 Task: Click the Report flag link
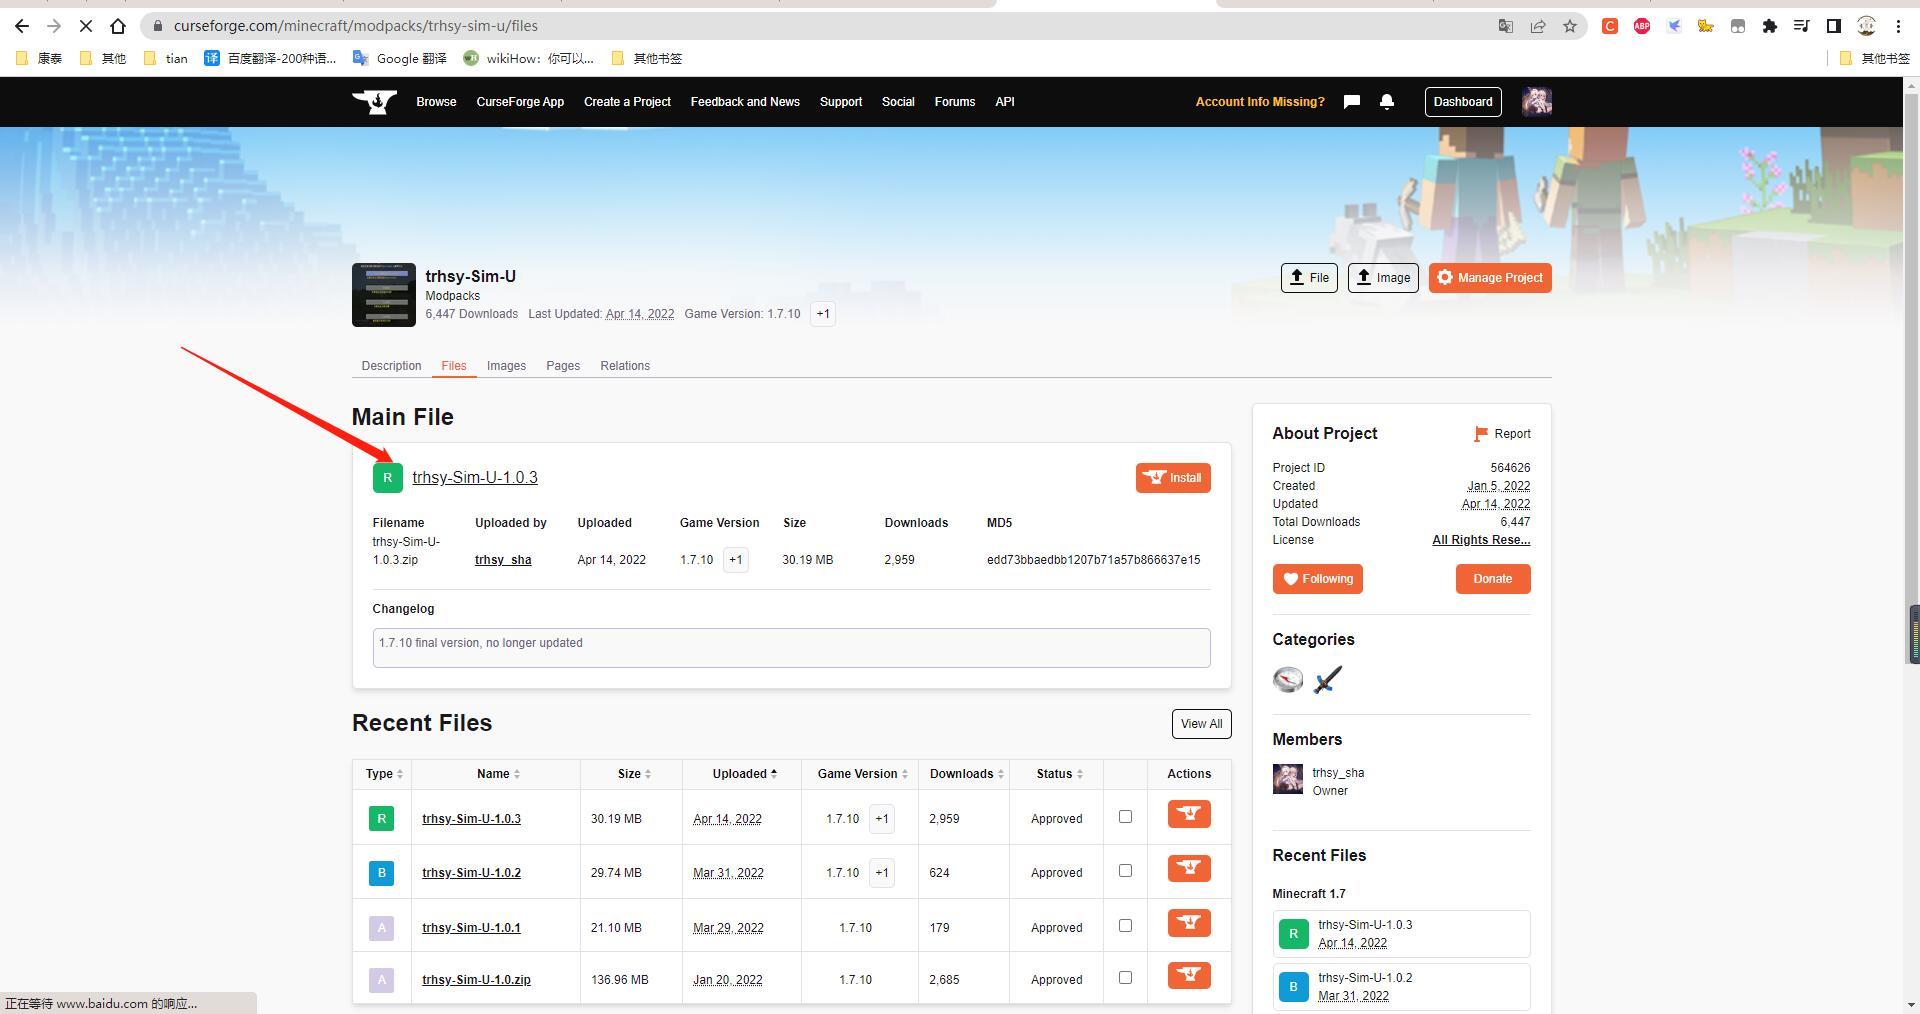[1502, 434]
